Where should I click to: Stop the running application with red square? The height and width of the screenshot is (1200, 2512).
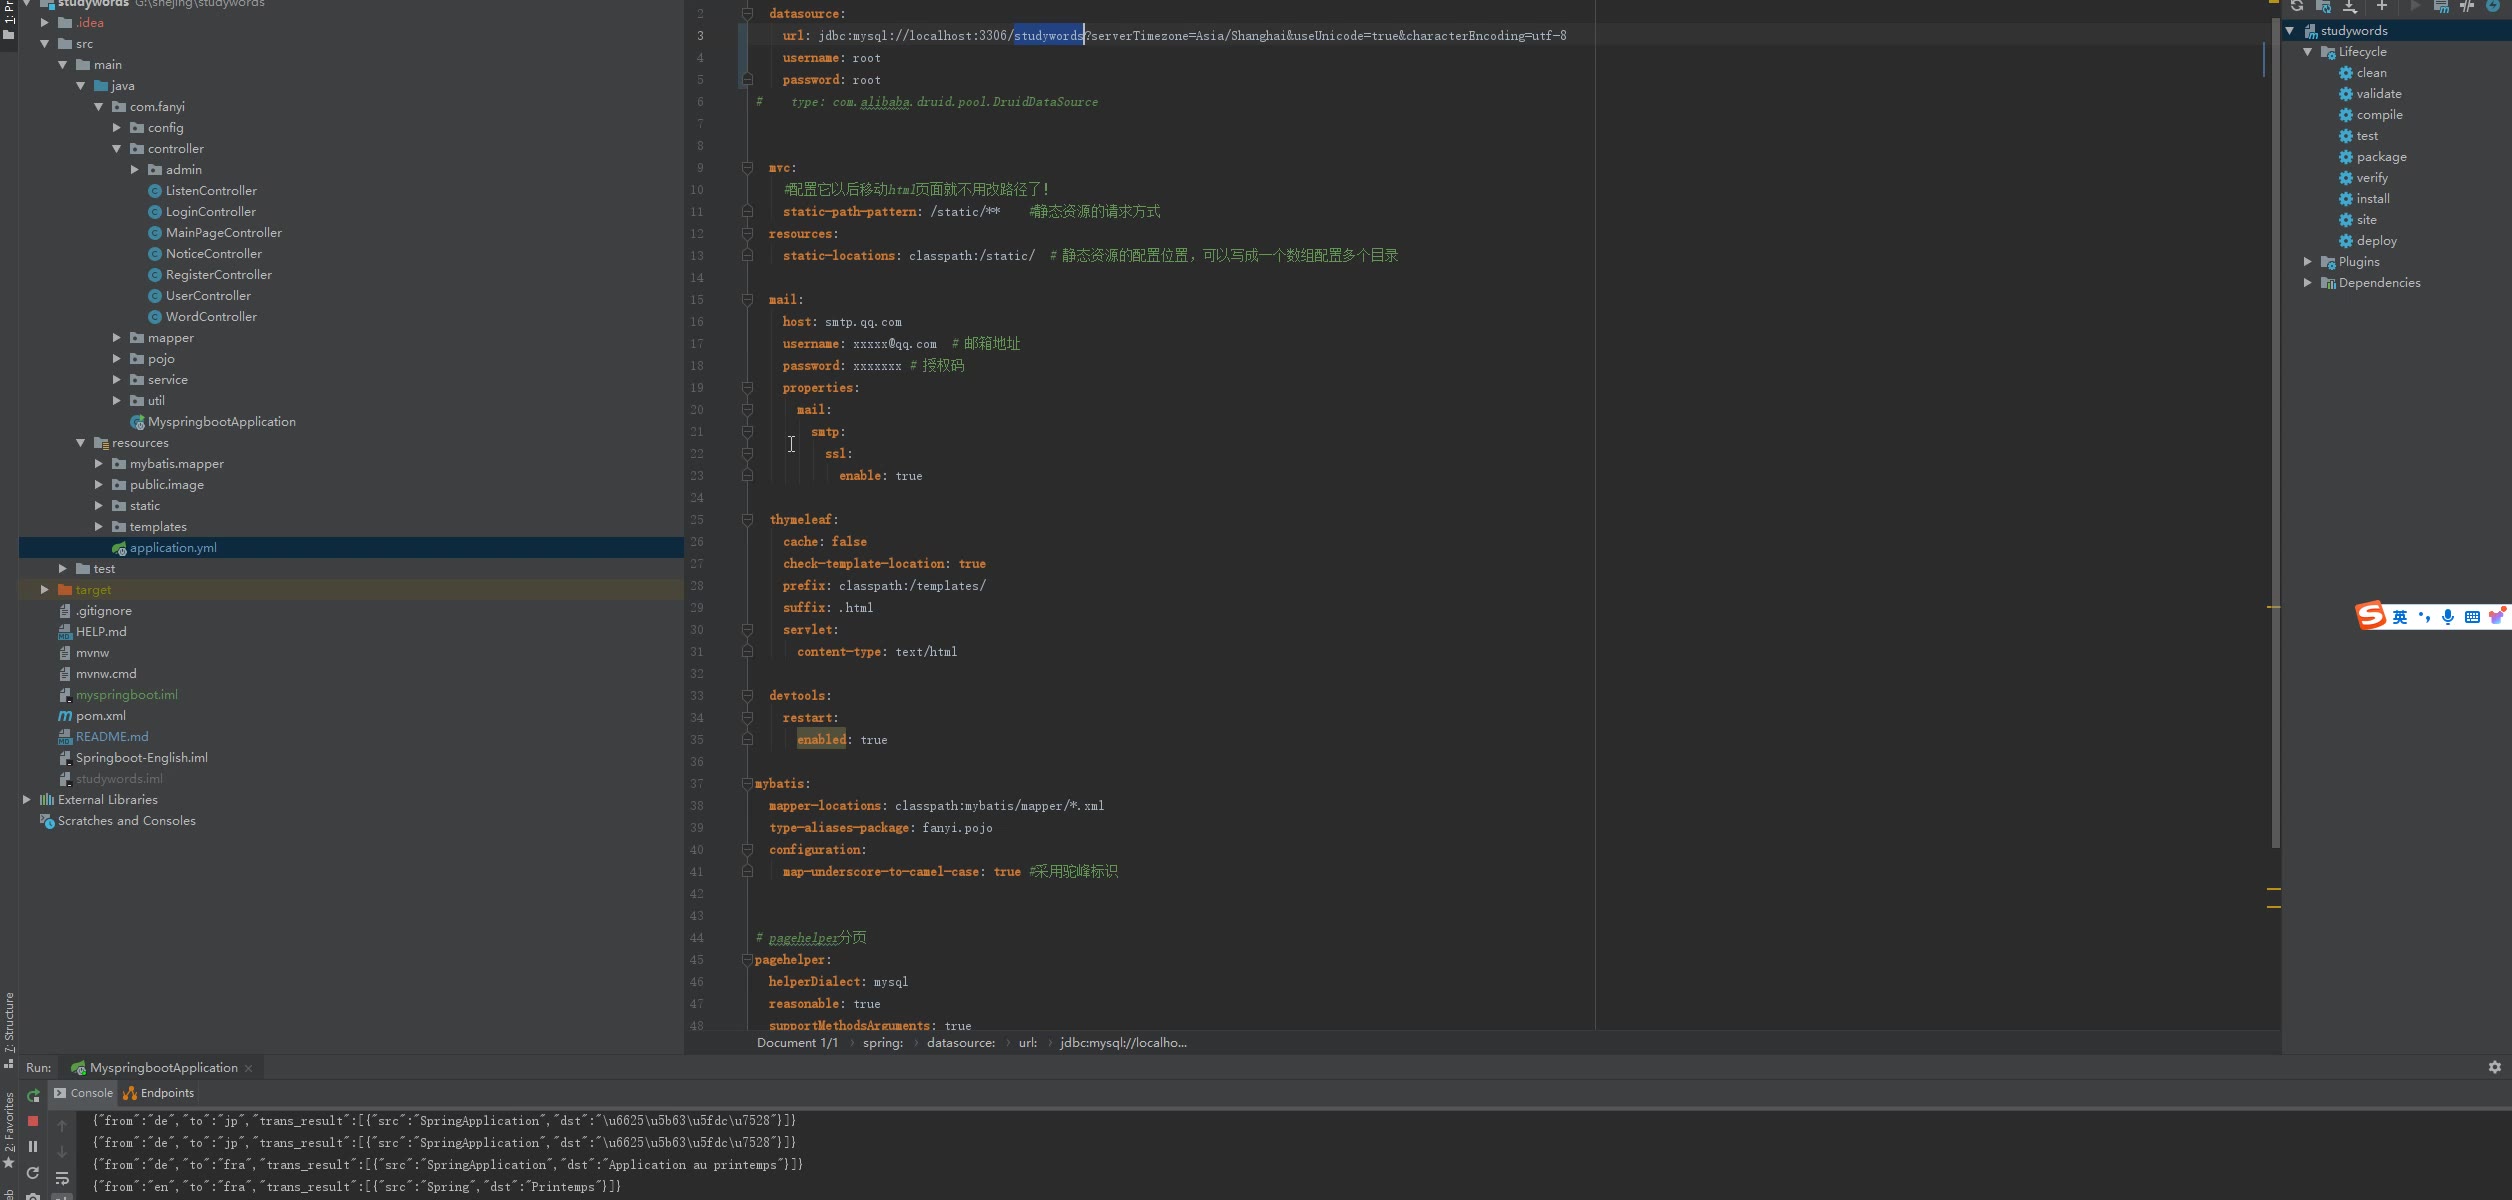[33, 1121]
